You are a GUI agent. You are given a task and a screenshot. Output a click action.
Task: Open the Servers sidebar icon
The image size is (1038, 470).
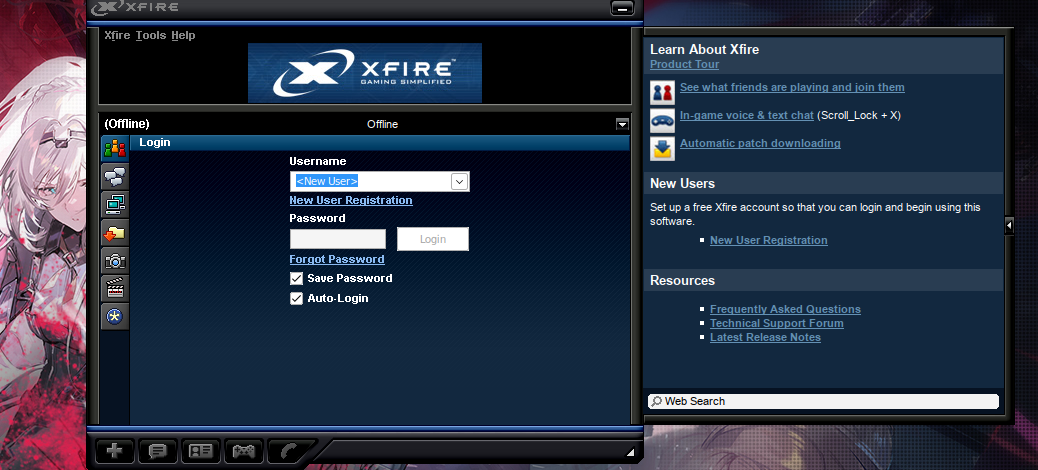(115, 205)
